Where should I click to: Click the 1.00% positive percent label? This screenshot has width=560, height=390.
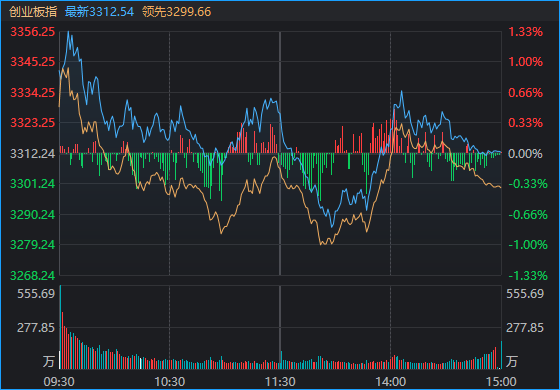pyautogui.click(x=525, y=62)
